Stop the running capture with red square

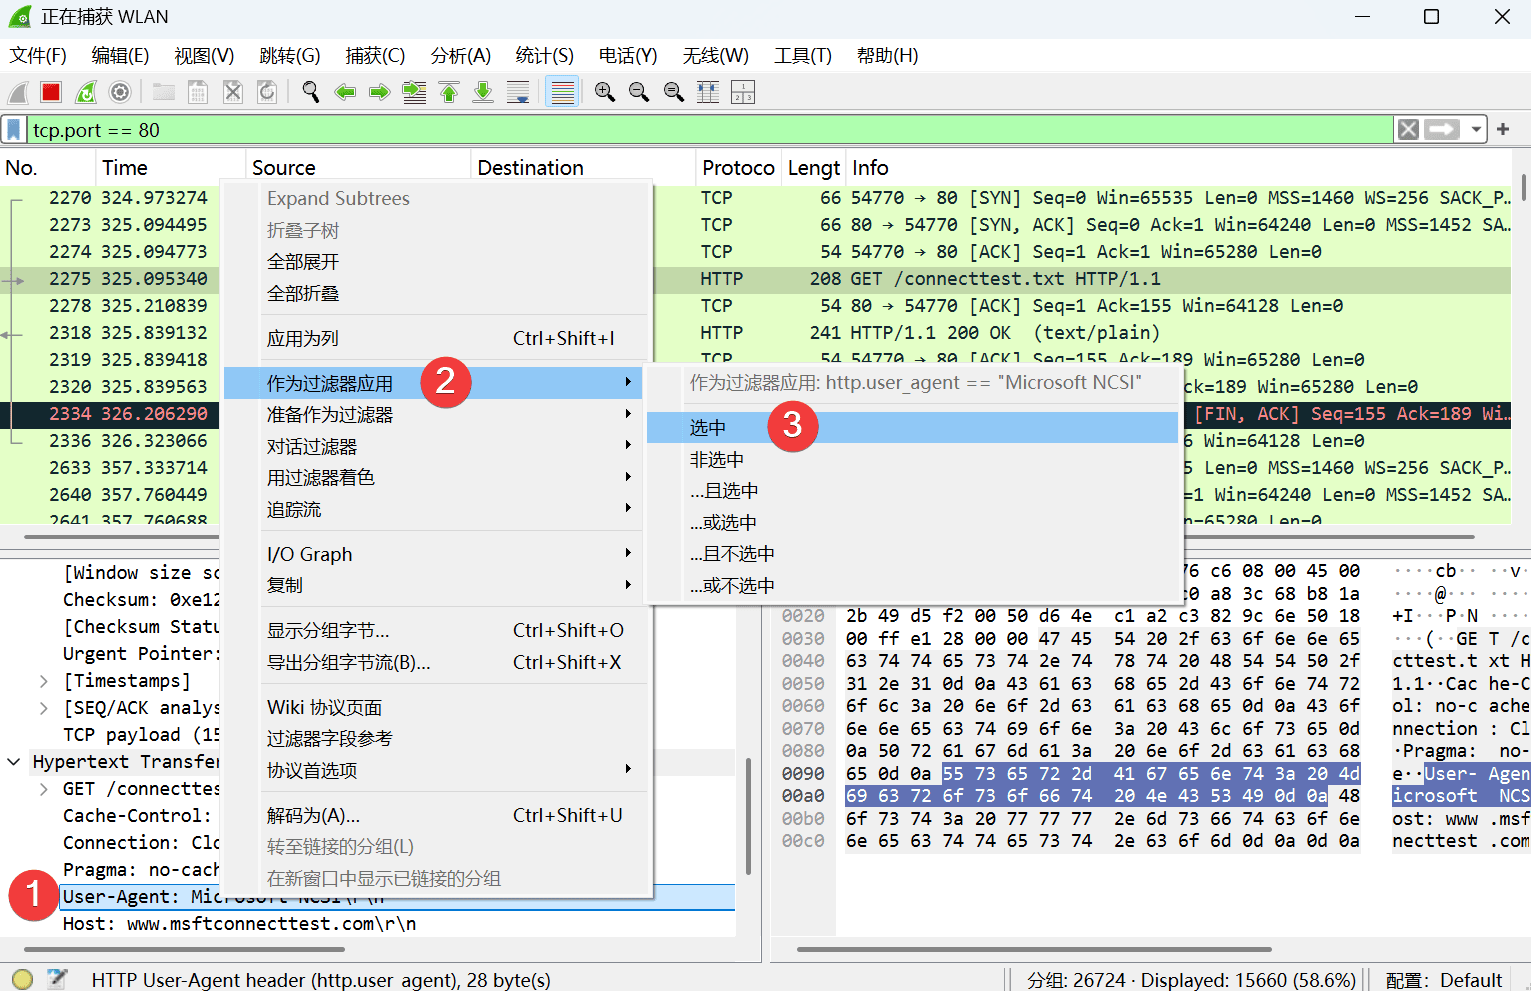[x=51, y=92]
